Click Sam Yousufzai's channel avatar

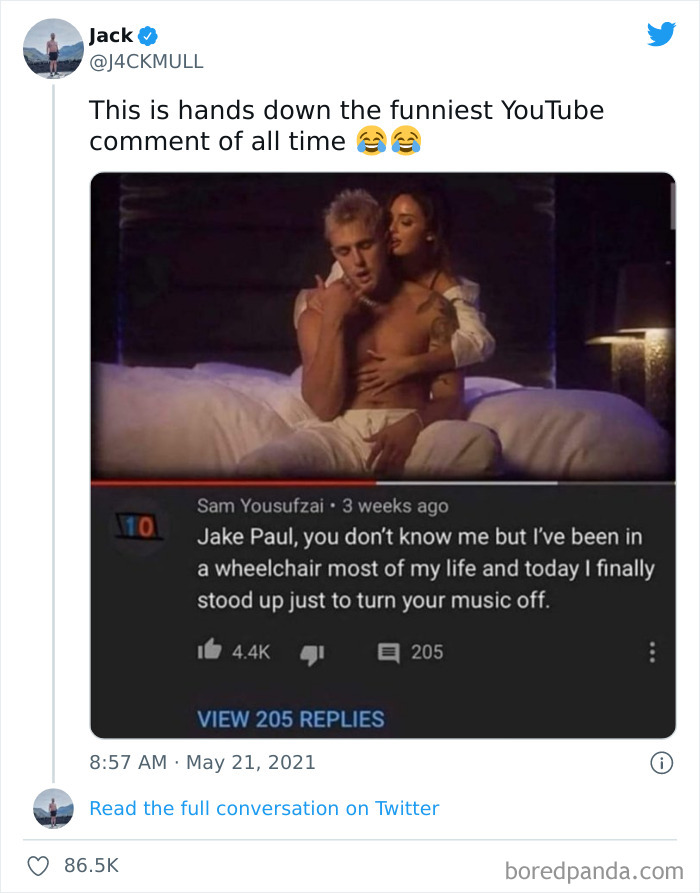pyautogui.click(x=139, y=526)
